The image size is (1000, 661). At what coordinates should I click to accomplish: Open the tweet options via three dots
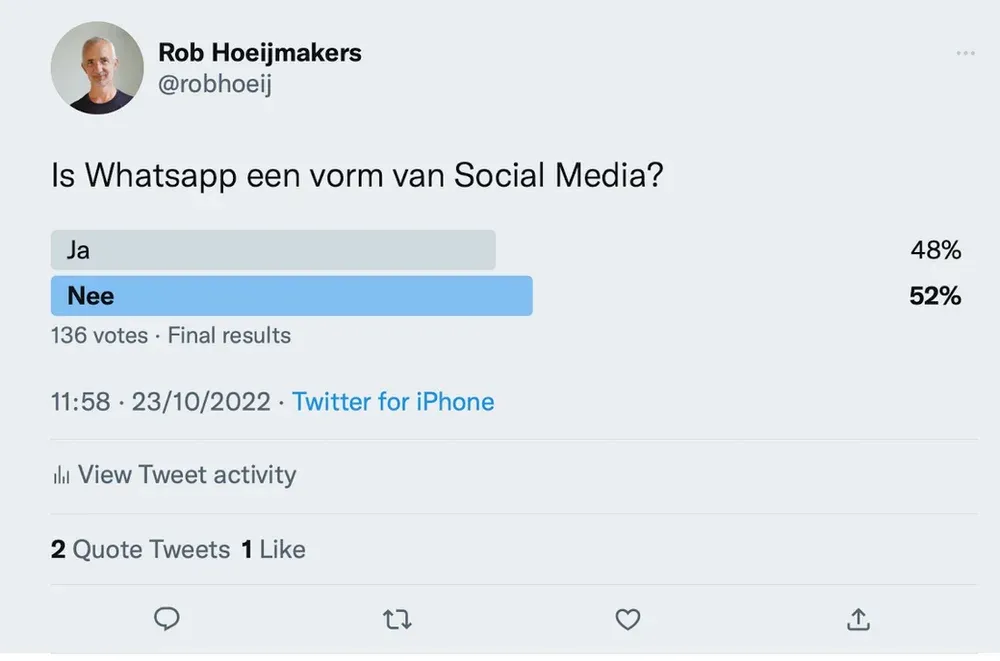pyautogui.click(x=966, y=52)
